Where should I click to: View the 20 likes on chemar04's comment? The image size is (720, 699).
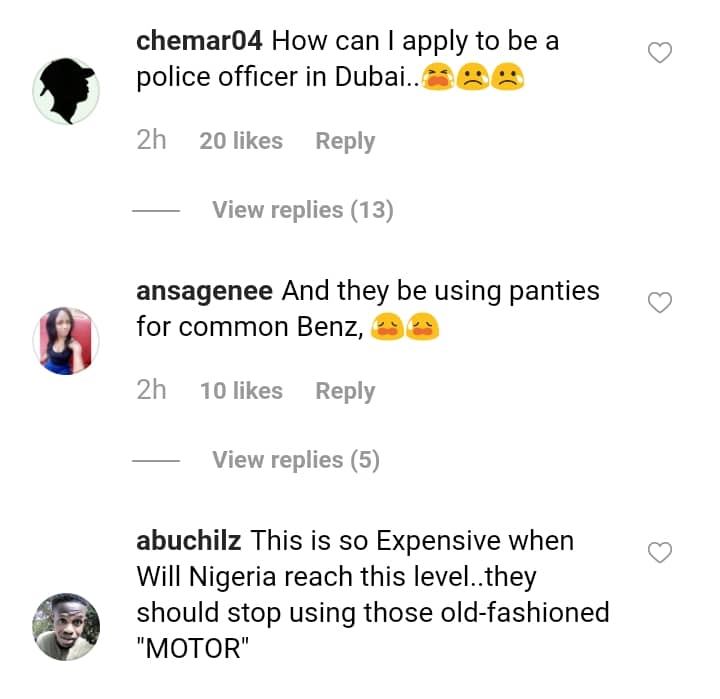(x=241, y=141)
